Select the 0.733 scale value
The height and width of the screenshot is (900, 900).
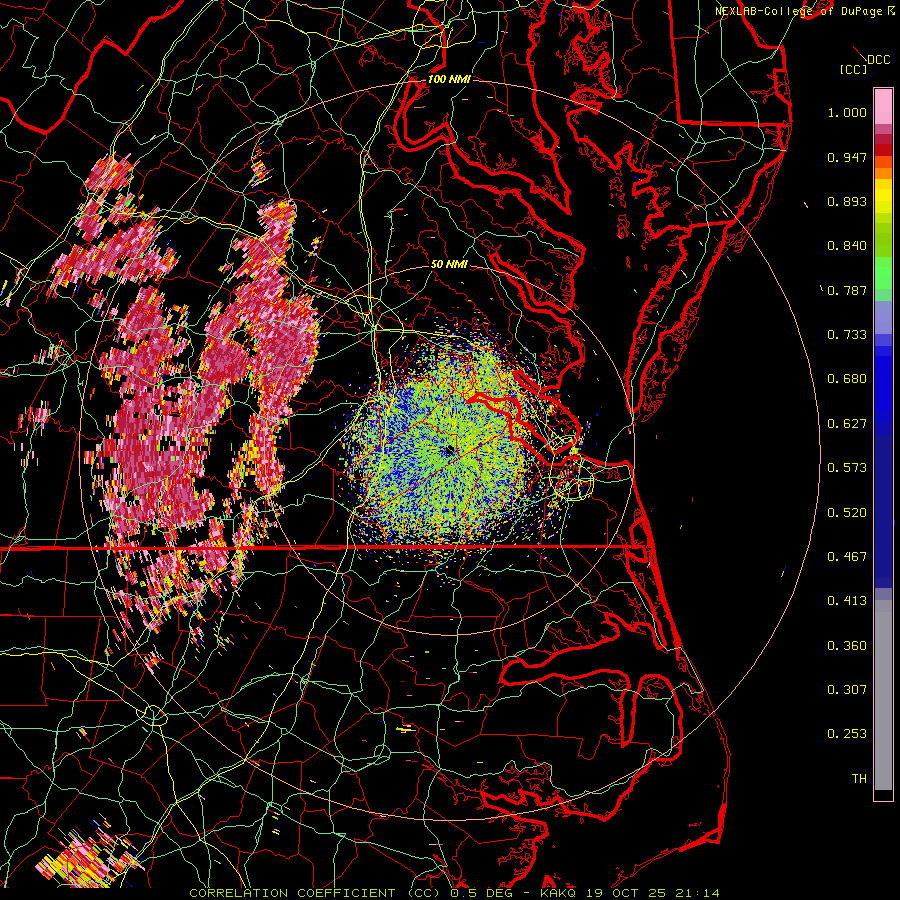tap(847, 335)
